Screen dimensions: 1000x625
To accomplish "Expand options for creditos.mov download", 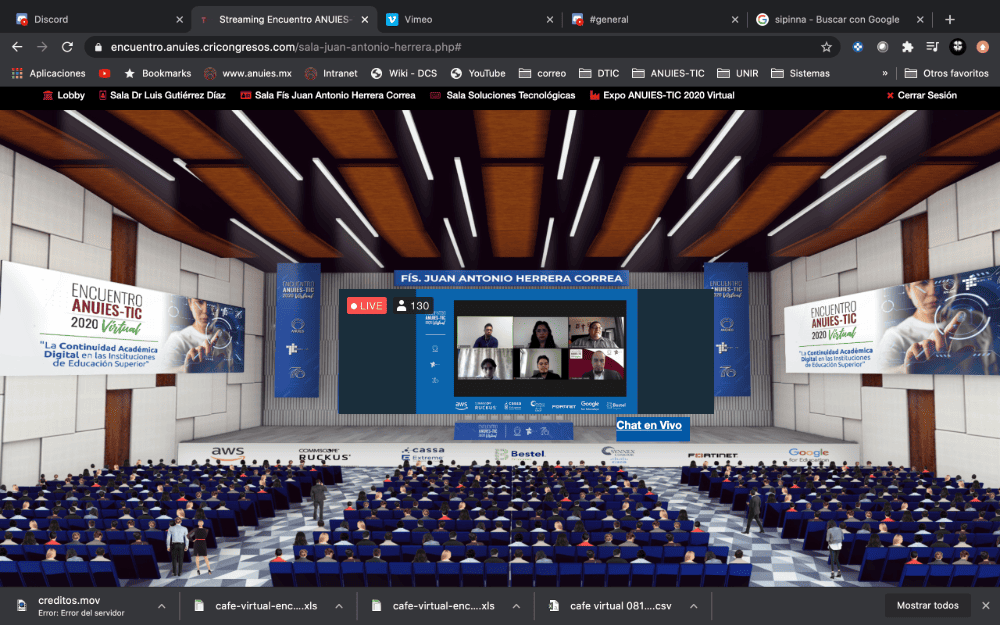I will (x=162, y=606).
